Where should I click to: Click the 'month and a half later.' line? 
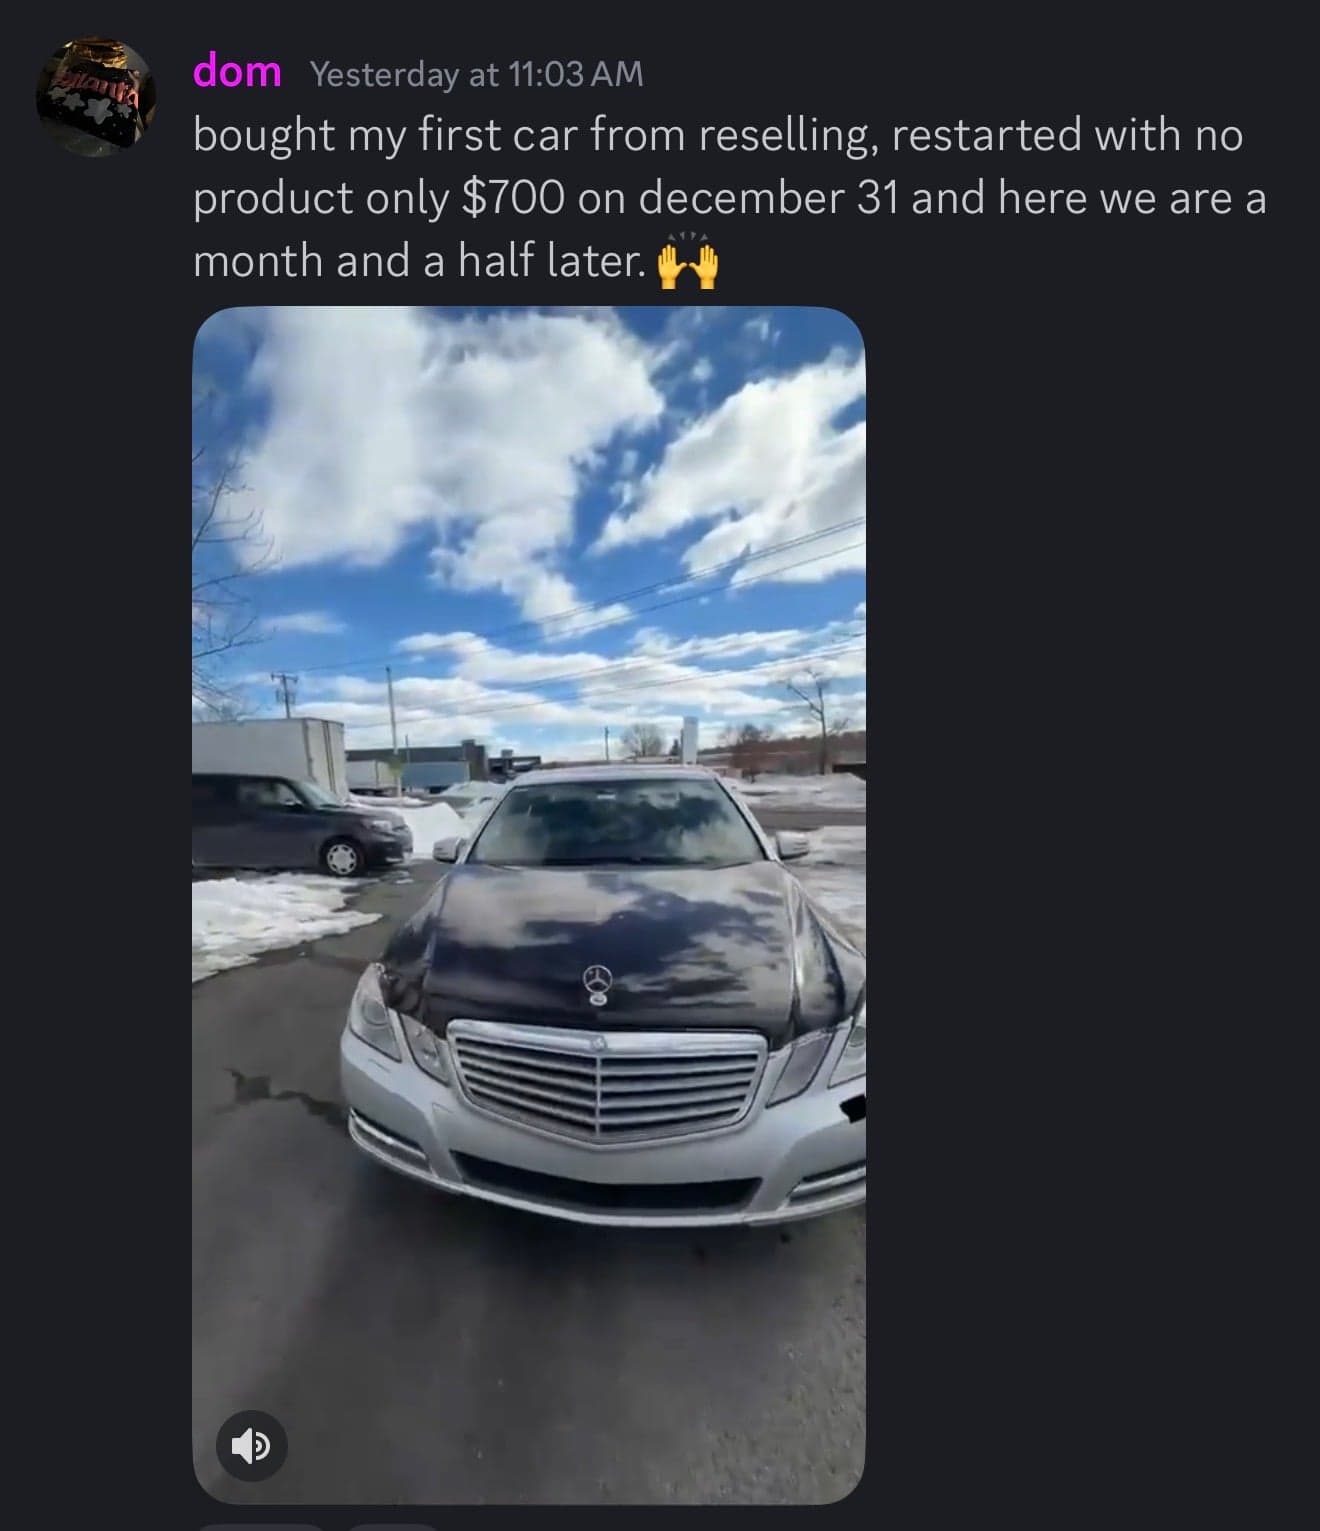tap(418, 261)
